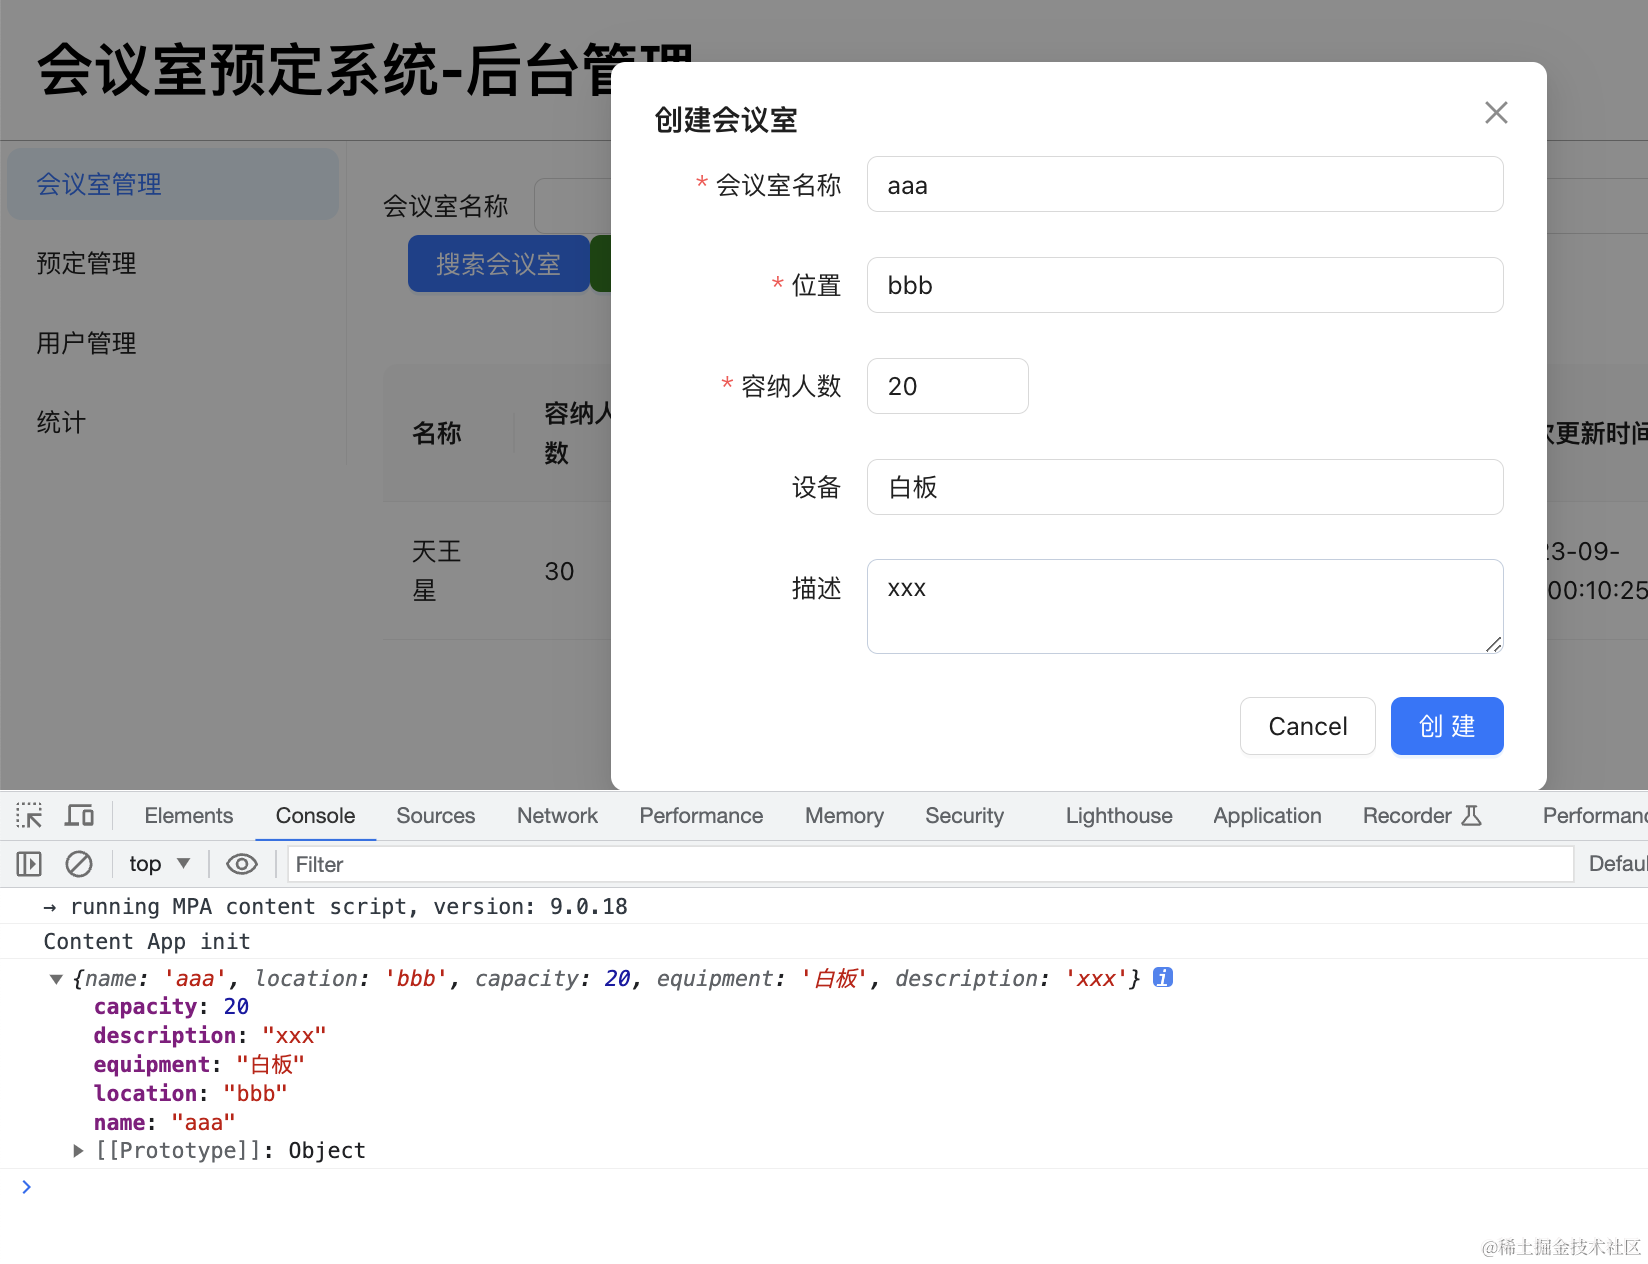Open the Lighthouse tab

[1118, 816]
